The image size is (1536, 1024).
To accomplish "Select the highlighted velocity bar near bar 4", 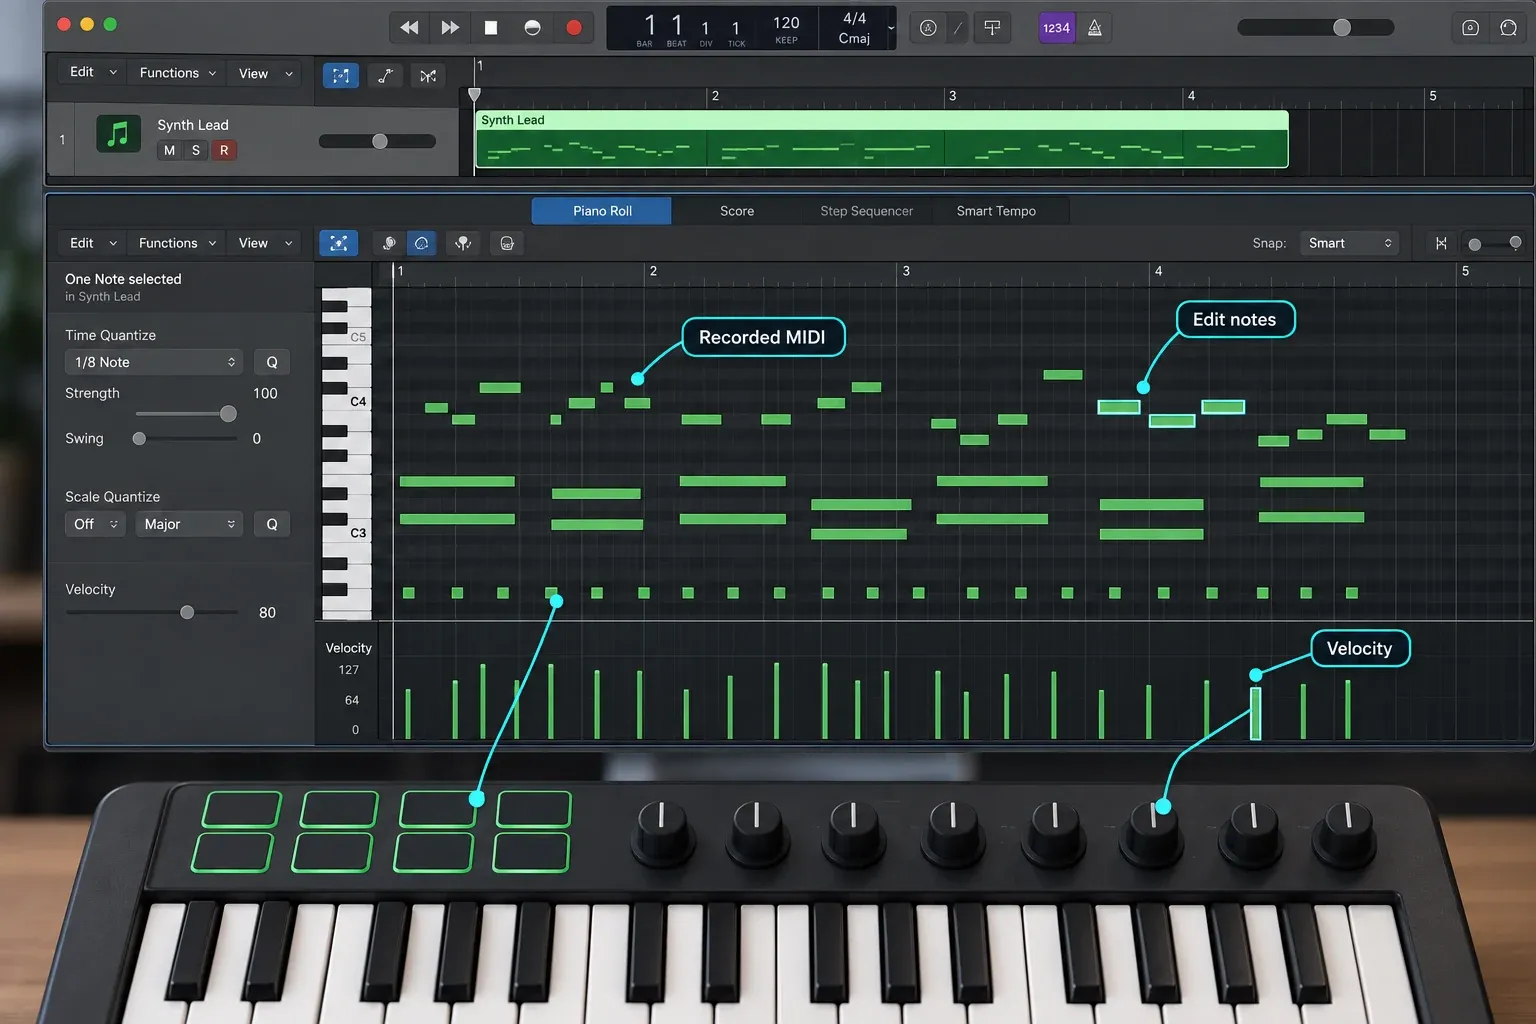I will click(x=1255, y=713).
